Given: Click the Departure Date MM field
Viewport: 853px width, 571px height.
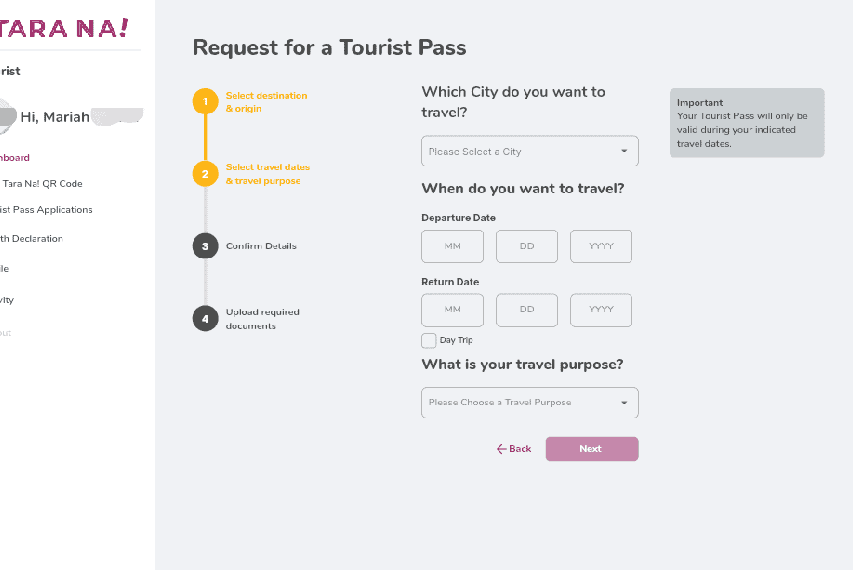Looking at the screenshot, I should pos(452,246).
